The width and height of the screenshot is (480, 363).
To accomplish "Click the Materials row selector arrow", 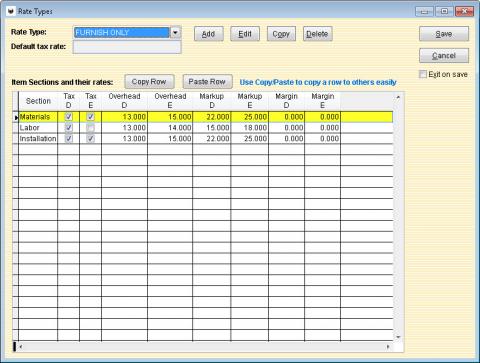I will coord(15,117).
